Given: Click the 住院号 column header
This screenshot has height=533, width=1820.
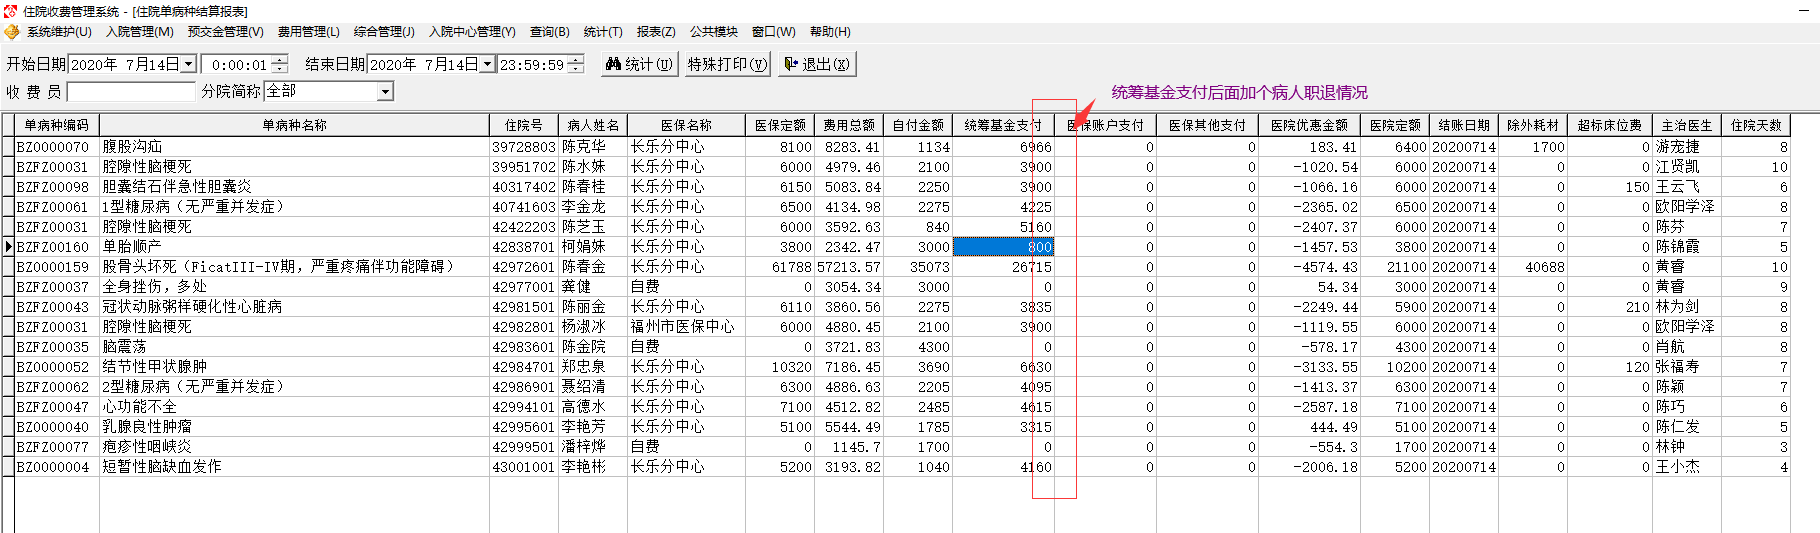Looking at the screenshot, I should (x=524, y=125).
